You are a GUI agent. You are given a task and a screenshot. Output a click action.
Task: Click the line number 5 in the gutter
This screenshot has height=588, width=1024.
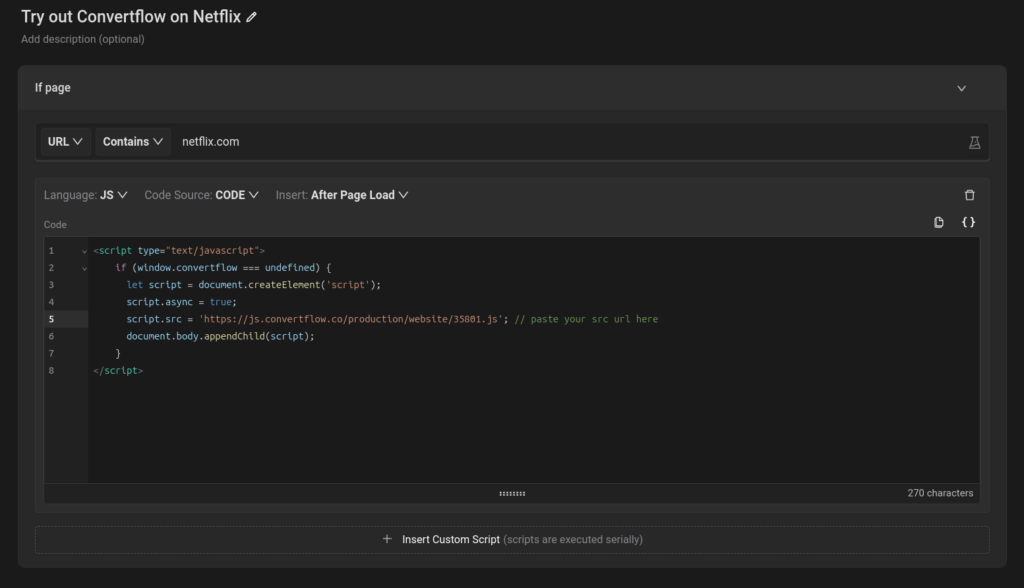[52, 319]
